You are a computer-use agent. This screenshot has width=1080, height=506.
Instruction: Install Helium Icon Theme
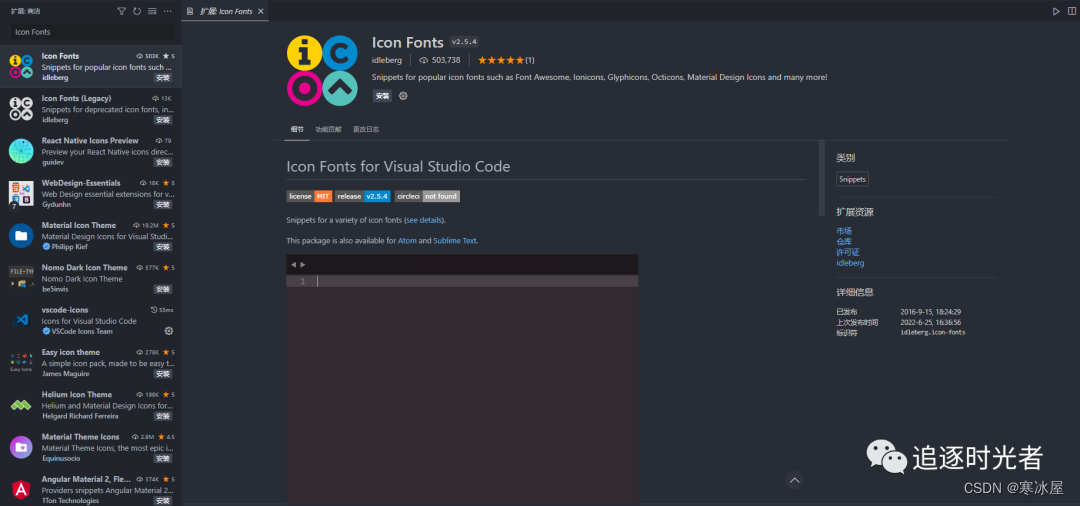tap(163, 416)
